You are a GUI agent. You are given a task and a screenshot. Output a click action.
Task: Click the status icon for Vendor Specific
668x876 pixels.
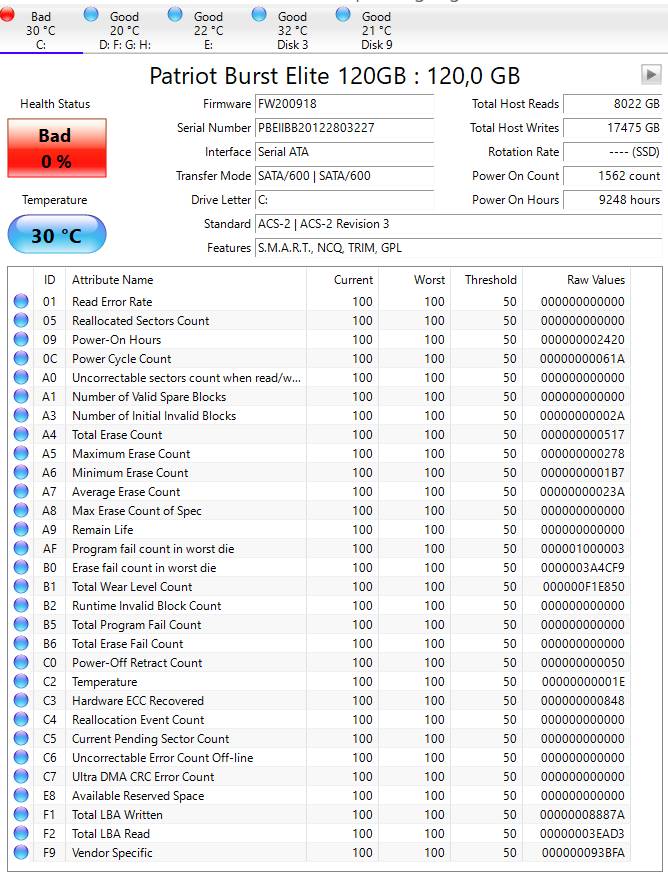[21, 852]
